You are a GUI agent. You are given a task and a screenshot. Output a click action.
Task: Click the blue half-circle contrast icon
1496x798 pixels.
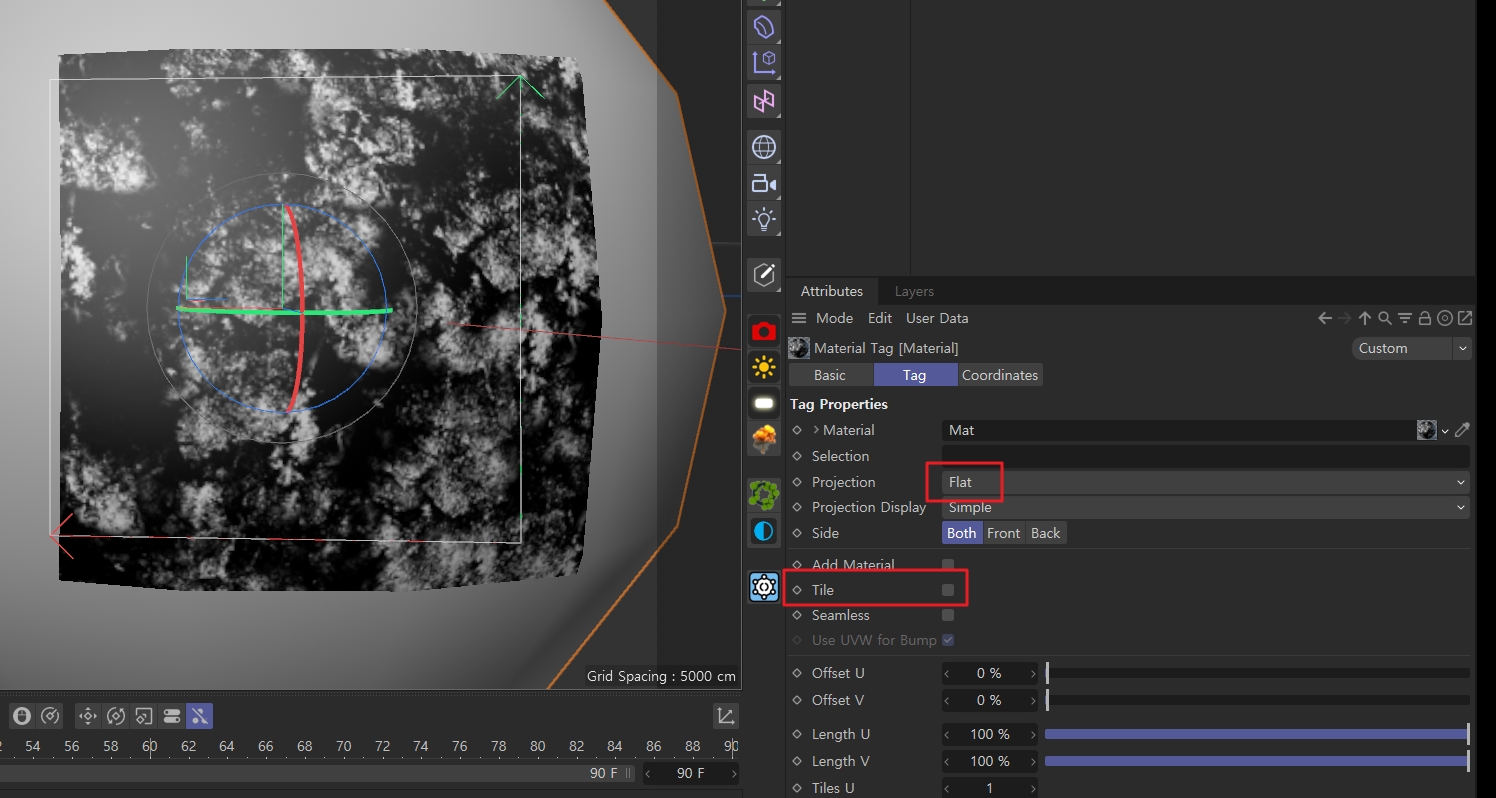(764, 531)
